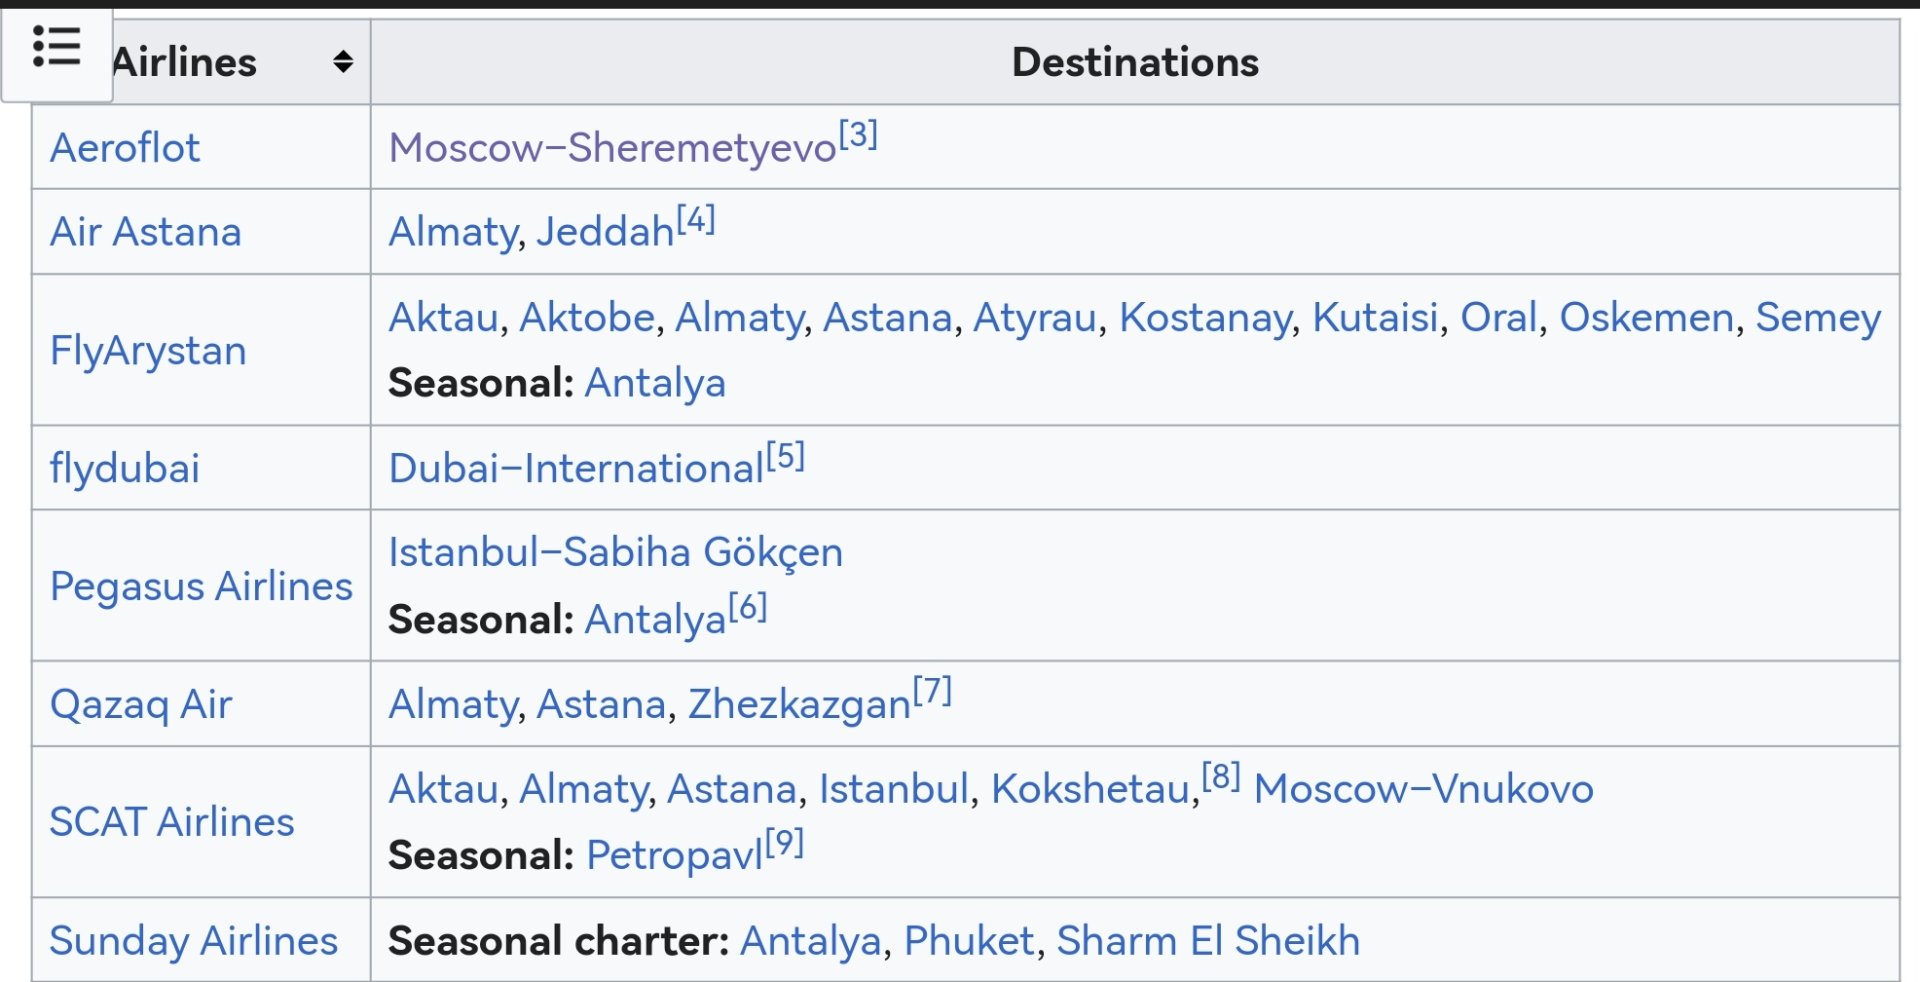Click the Moscow–Vnukovo destination link
Image resolution: width=1920 pixels, height=982 pixels.
pos(1423,789)
